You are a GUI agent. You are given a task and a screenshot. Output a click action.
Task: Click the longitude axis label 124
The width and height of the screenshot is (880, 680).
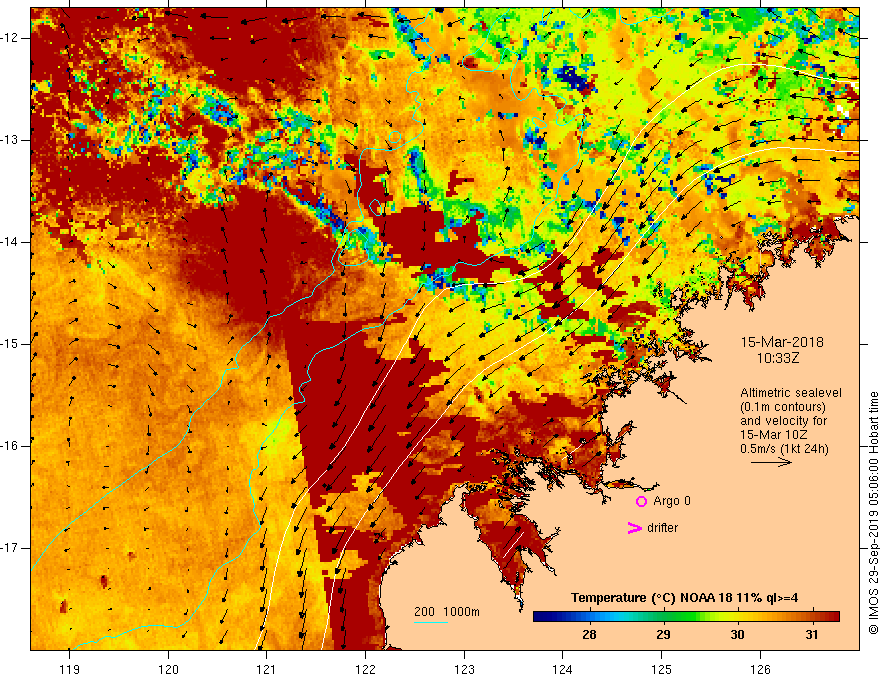(x=563, y=669)
